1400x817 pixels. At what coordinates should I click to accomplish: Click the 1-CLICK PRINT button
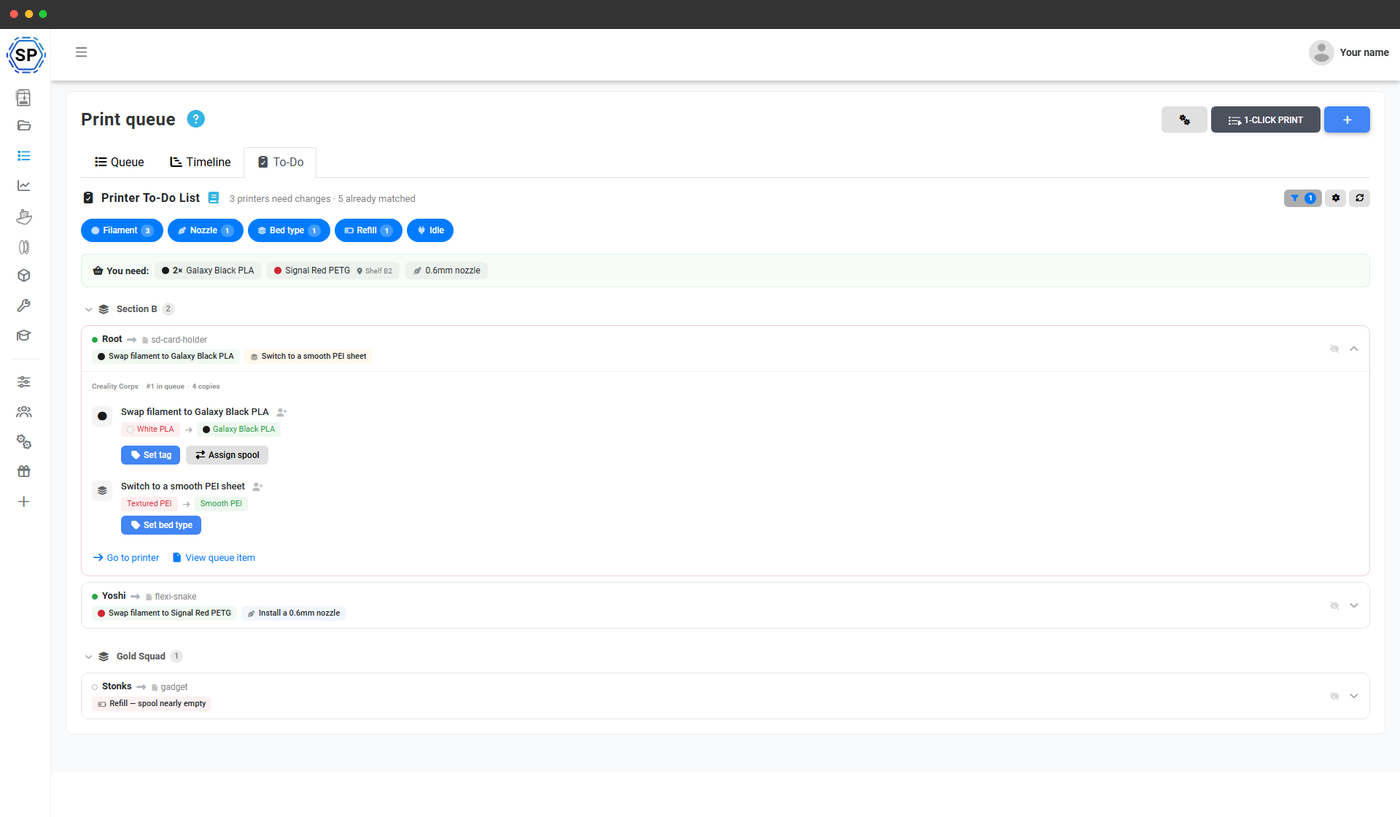point(1265,120)
